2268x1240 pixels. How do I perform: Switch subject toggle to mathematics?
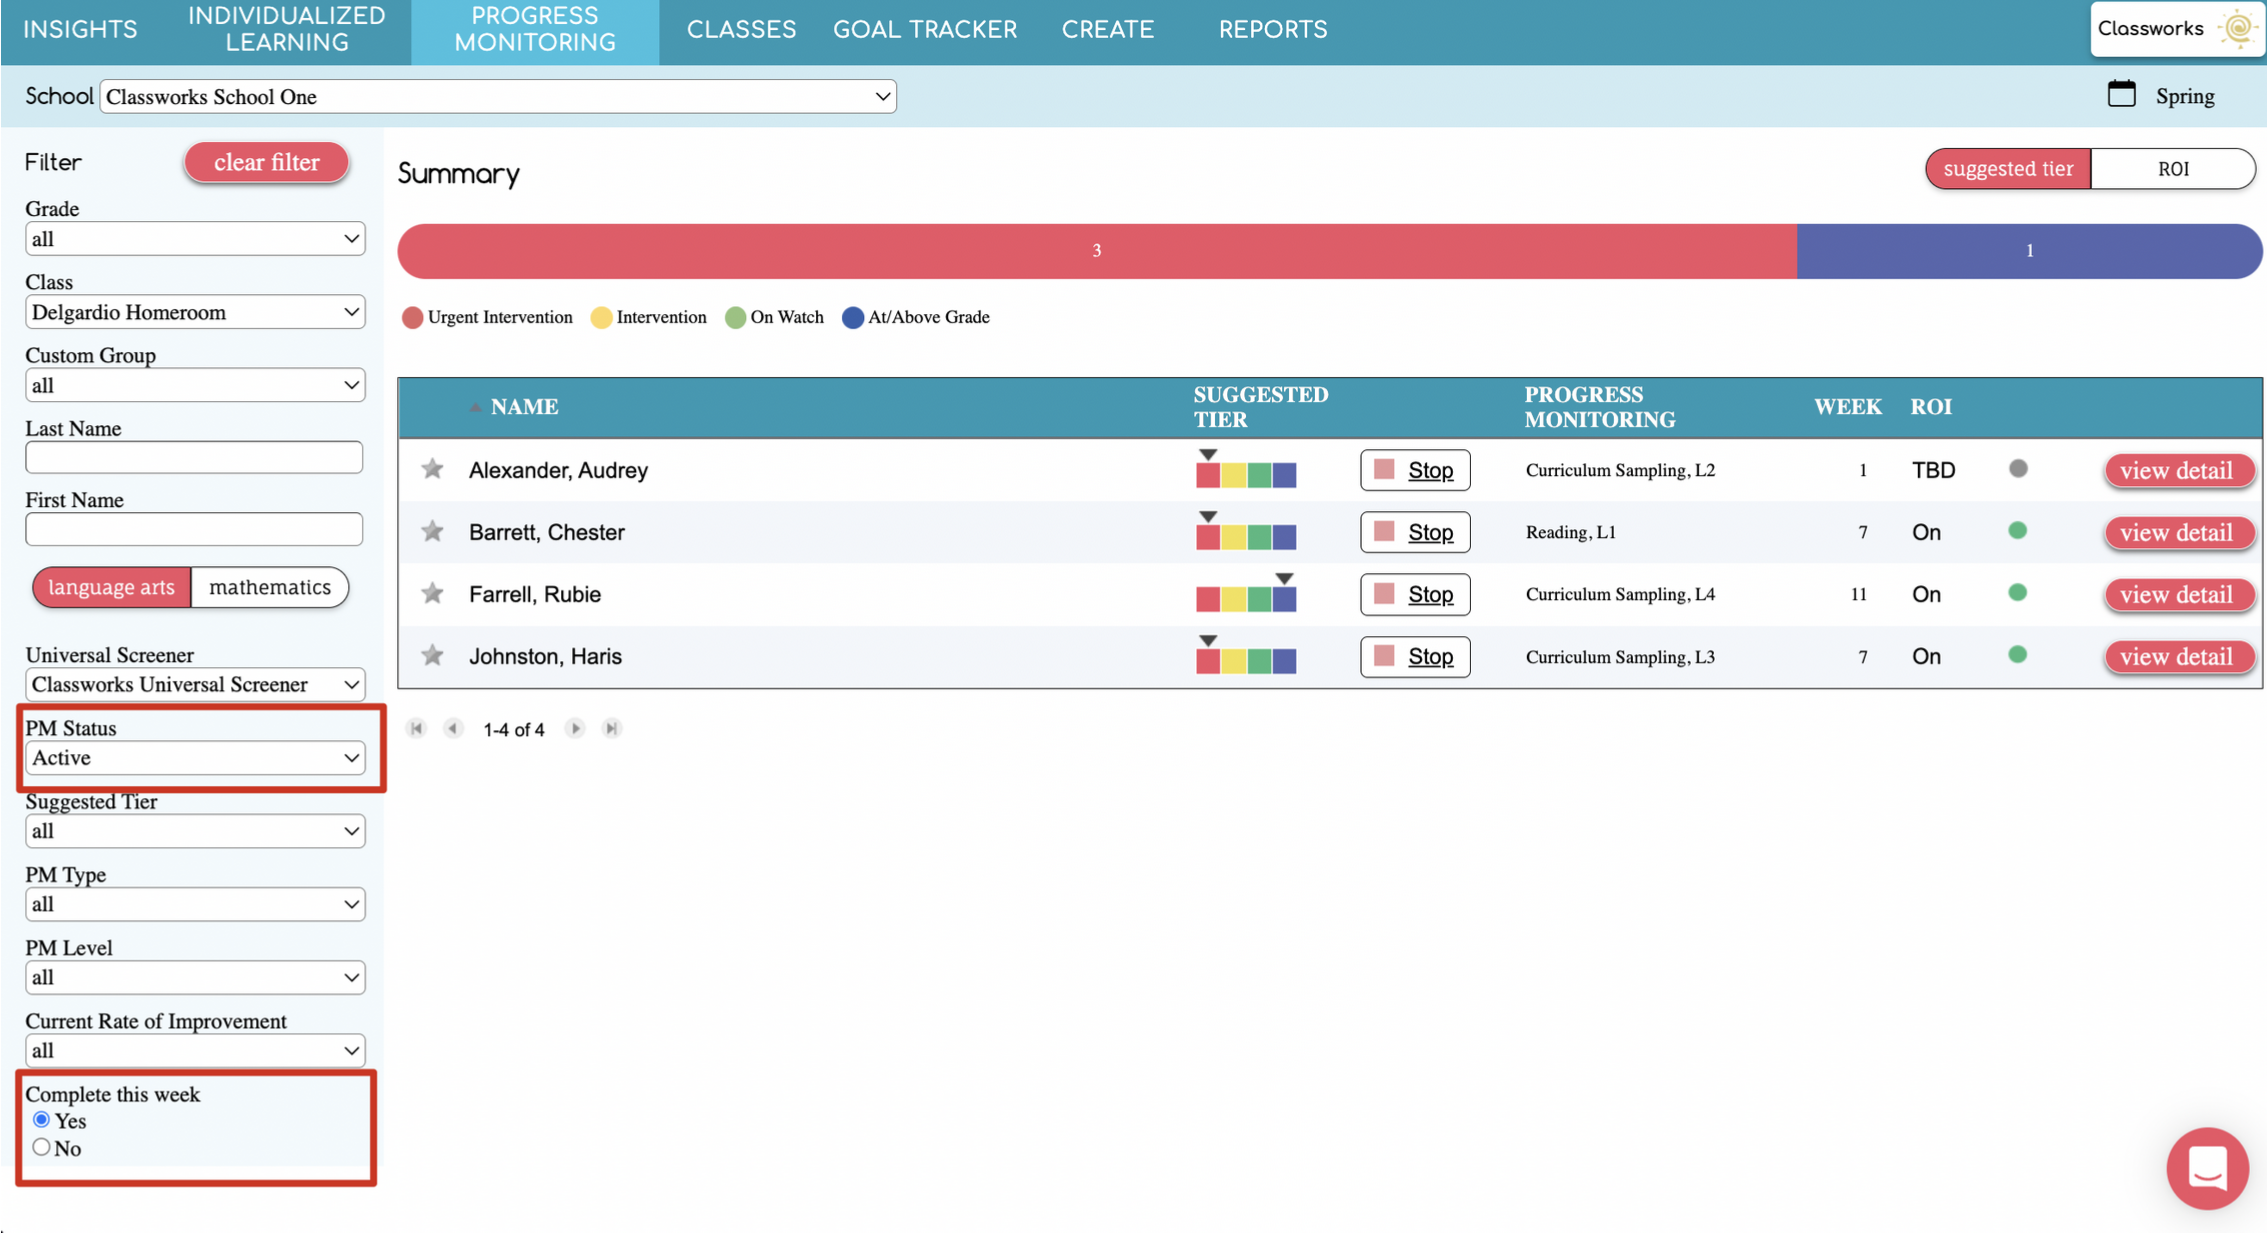[x=269, y=587]
